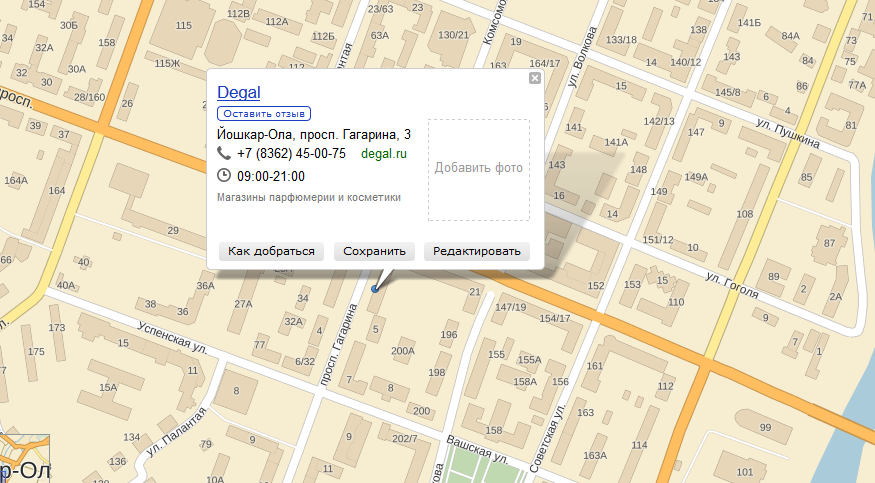Viewport: 875px width, 483px height.
Task: Open the degal.ru website link
Action: tap(384, 153)
